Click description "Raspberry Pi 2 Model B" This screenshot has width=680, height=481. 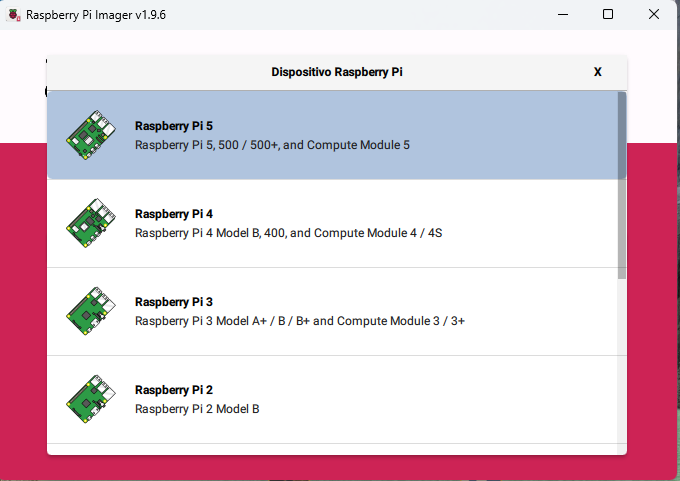(x=197, y=409)
